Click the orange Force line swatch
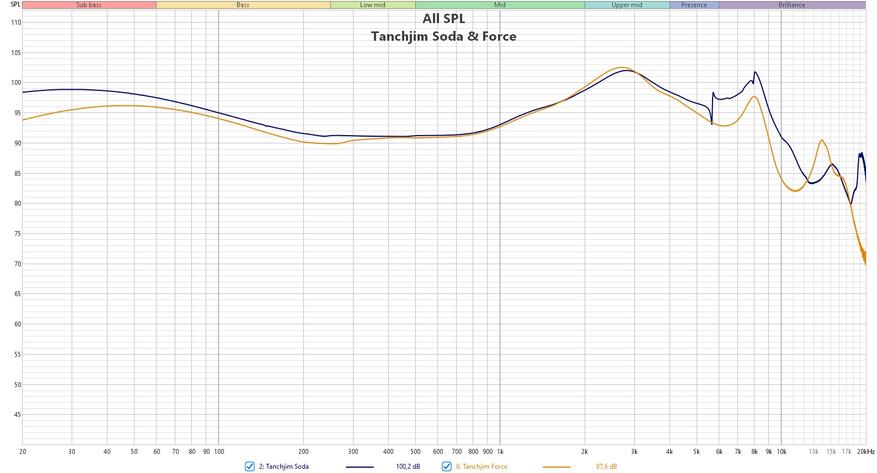This screenshot has width=877, height=473. point(557,467)
